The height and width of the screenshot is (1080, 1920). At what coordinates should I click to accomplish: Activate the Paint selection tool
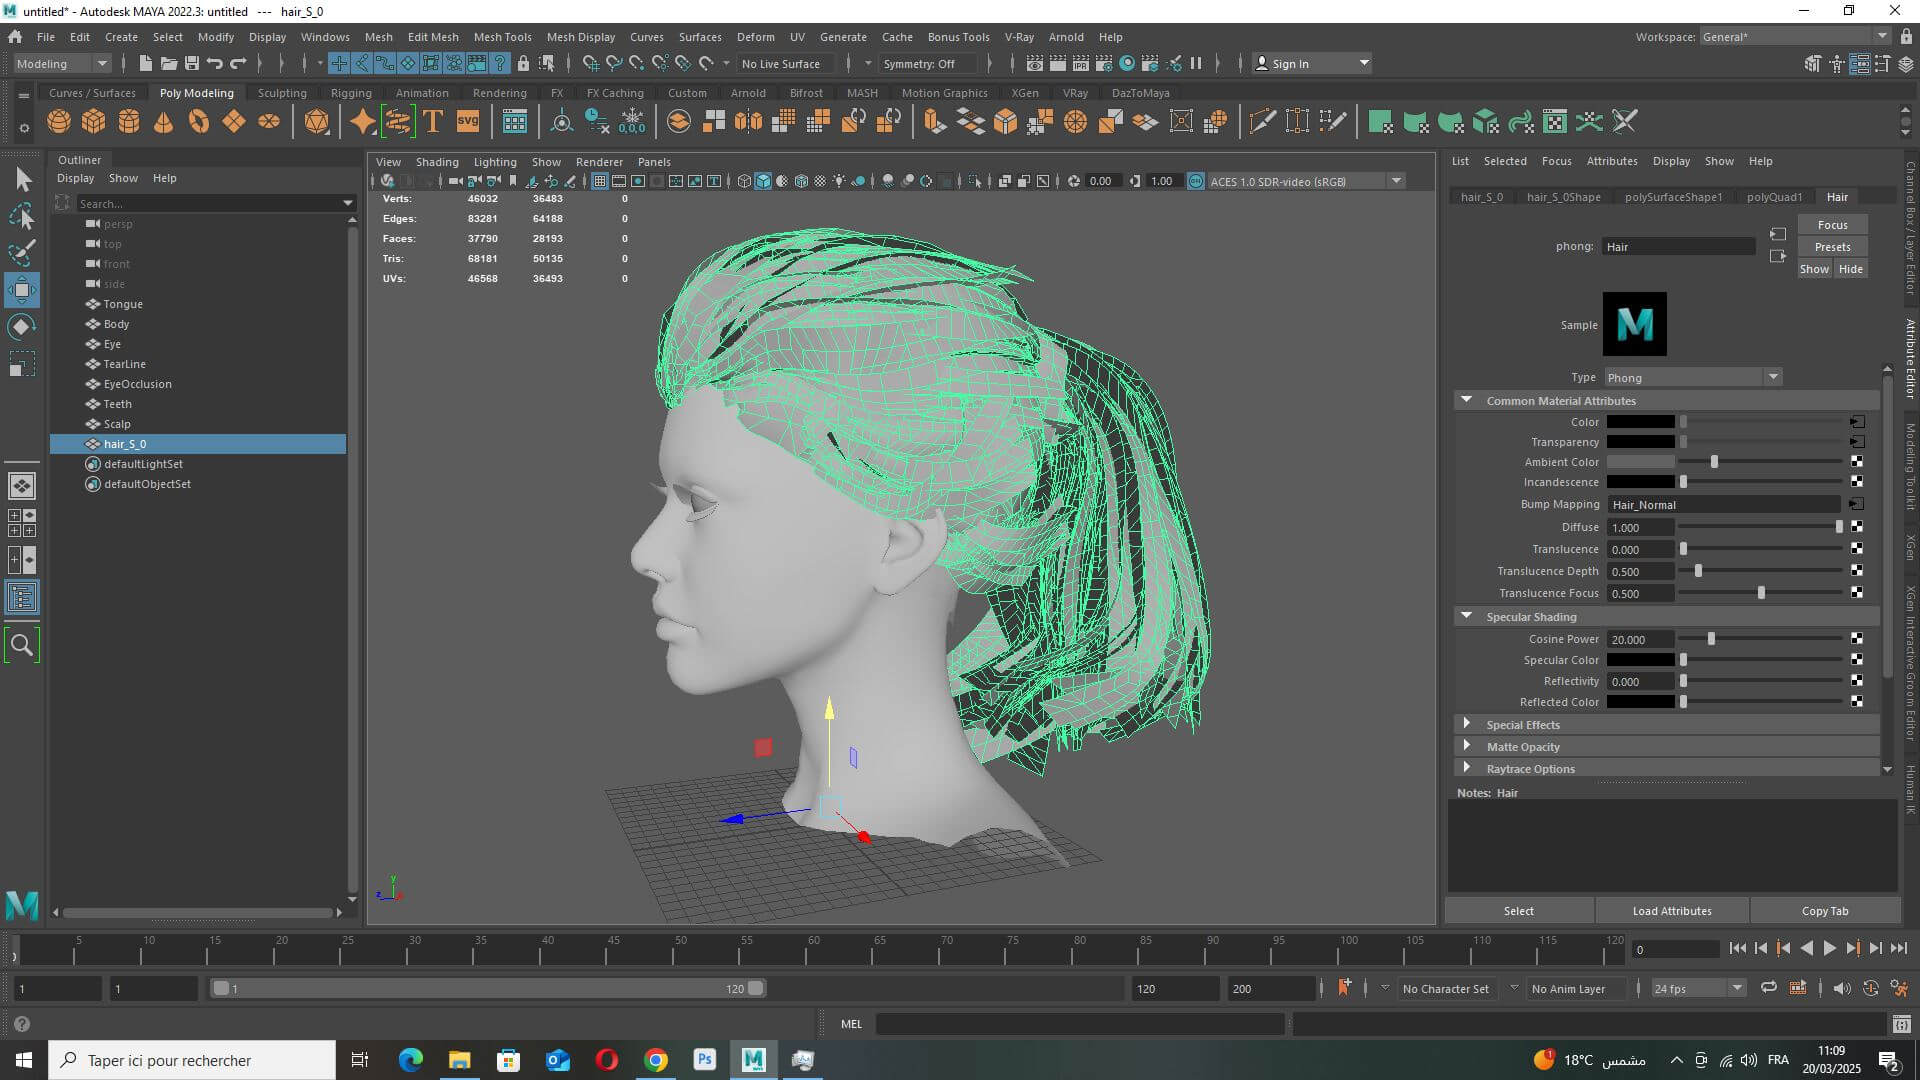click(22, 252)
